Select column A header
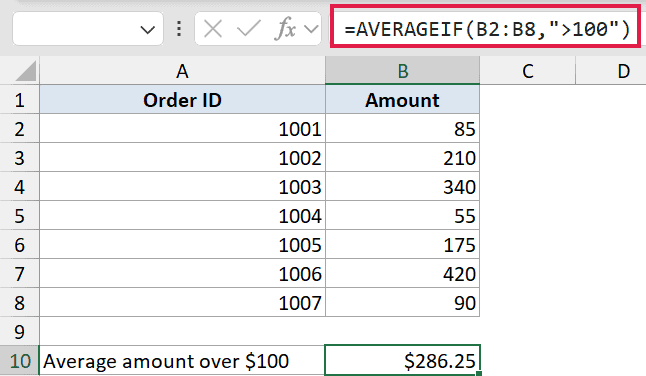Image resolution: width=646 pixels, height=376 pixels. pyautogui.click(x=182, y=71)
